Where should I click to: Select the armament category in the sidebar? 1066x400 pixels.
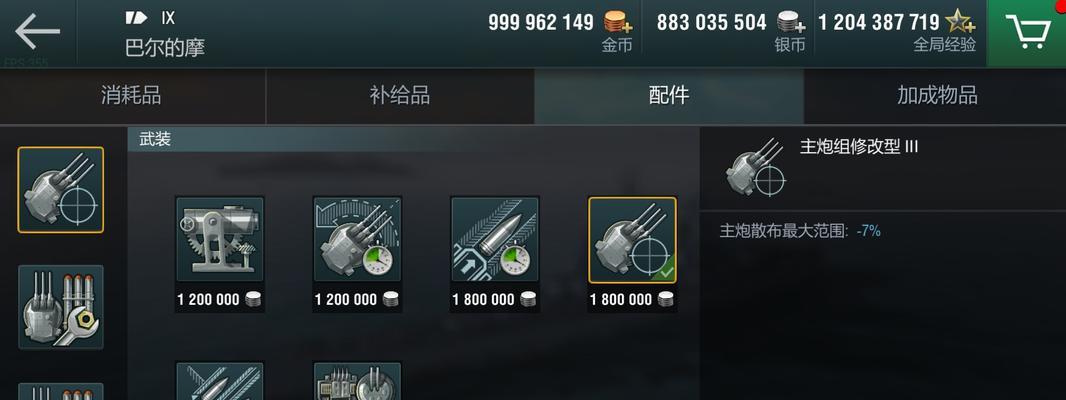[x=61, y=190]
